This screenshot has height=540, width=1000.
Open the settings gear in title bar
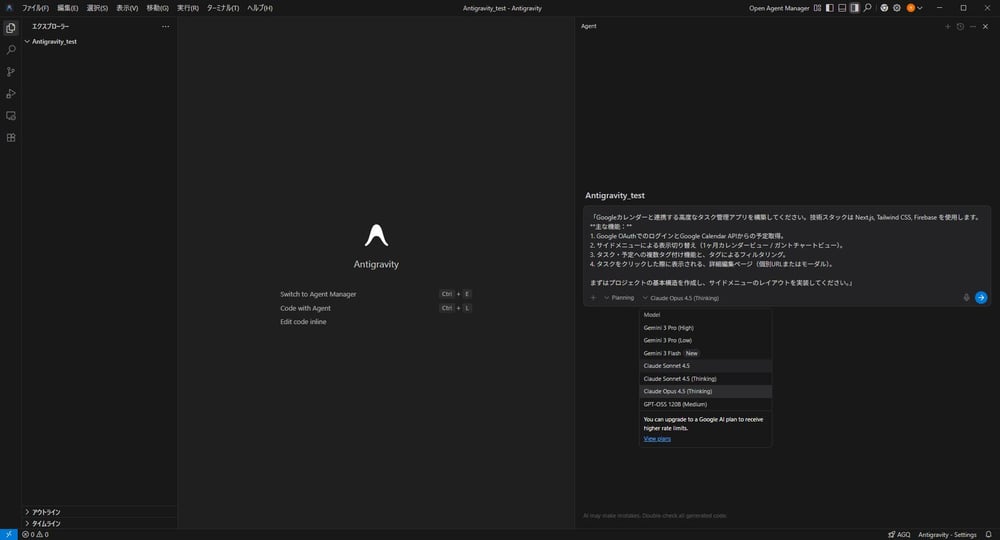(x=897, y=8)
